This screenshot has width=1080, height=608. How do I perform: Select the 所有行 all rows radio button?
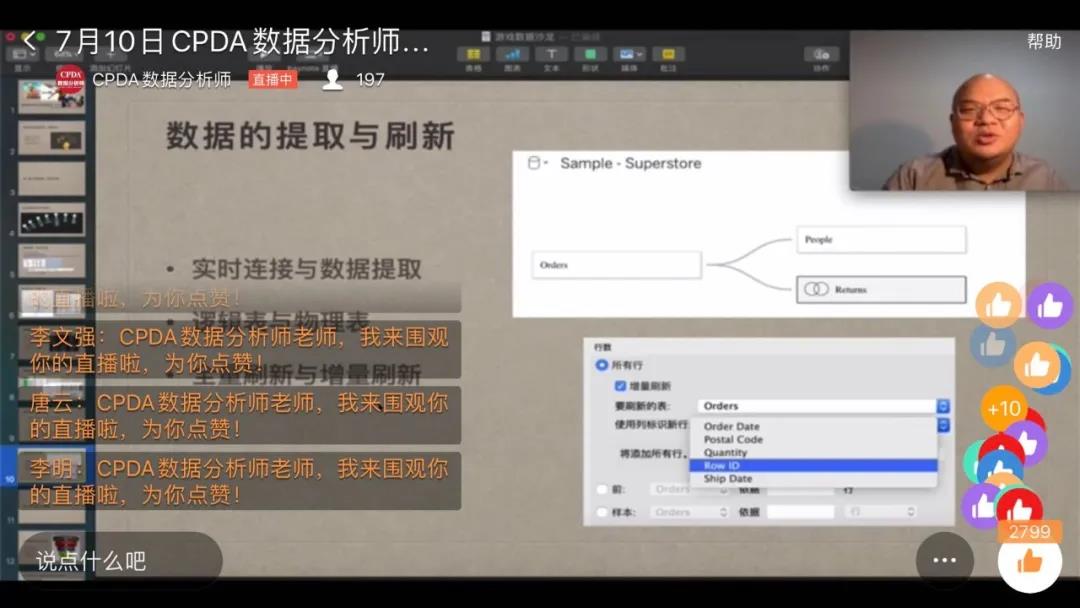(x=601, y=365)
